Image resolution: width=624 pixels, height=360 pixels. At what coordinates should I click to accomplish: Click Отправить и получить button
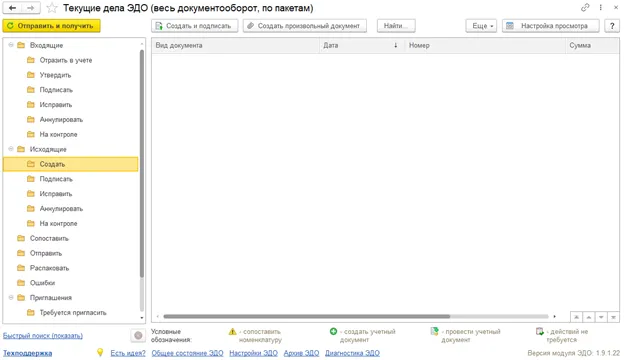(51, 26)
